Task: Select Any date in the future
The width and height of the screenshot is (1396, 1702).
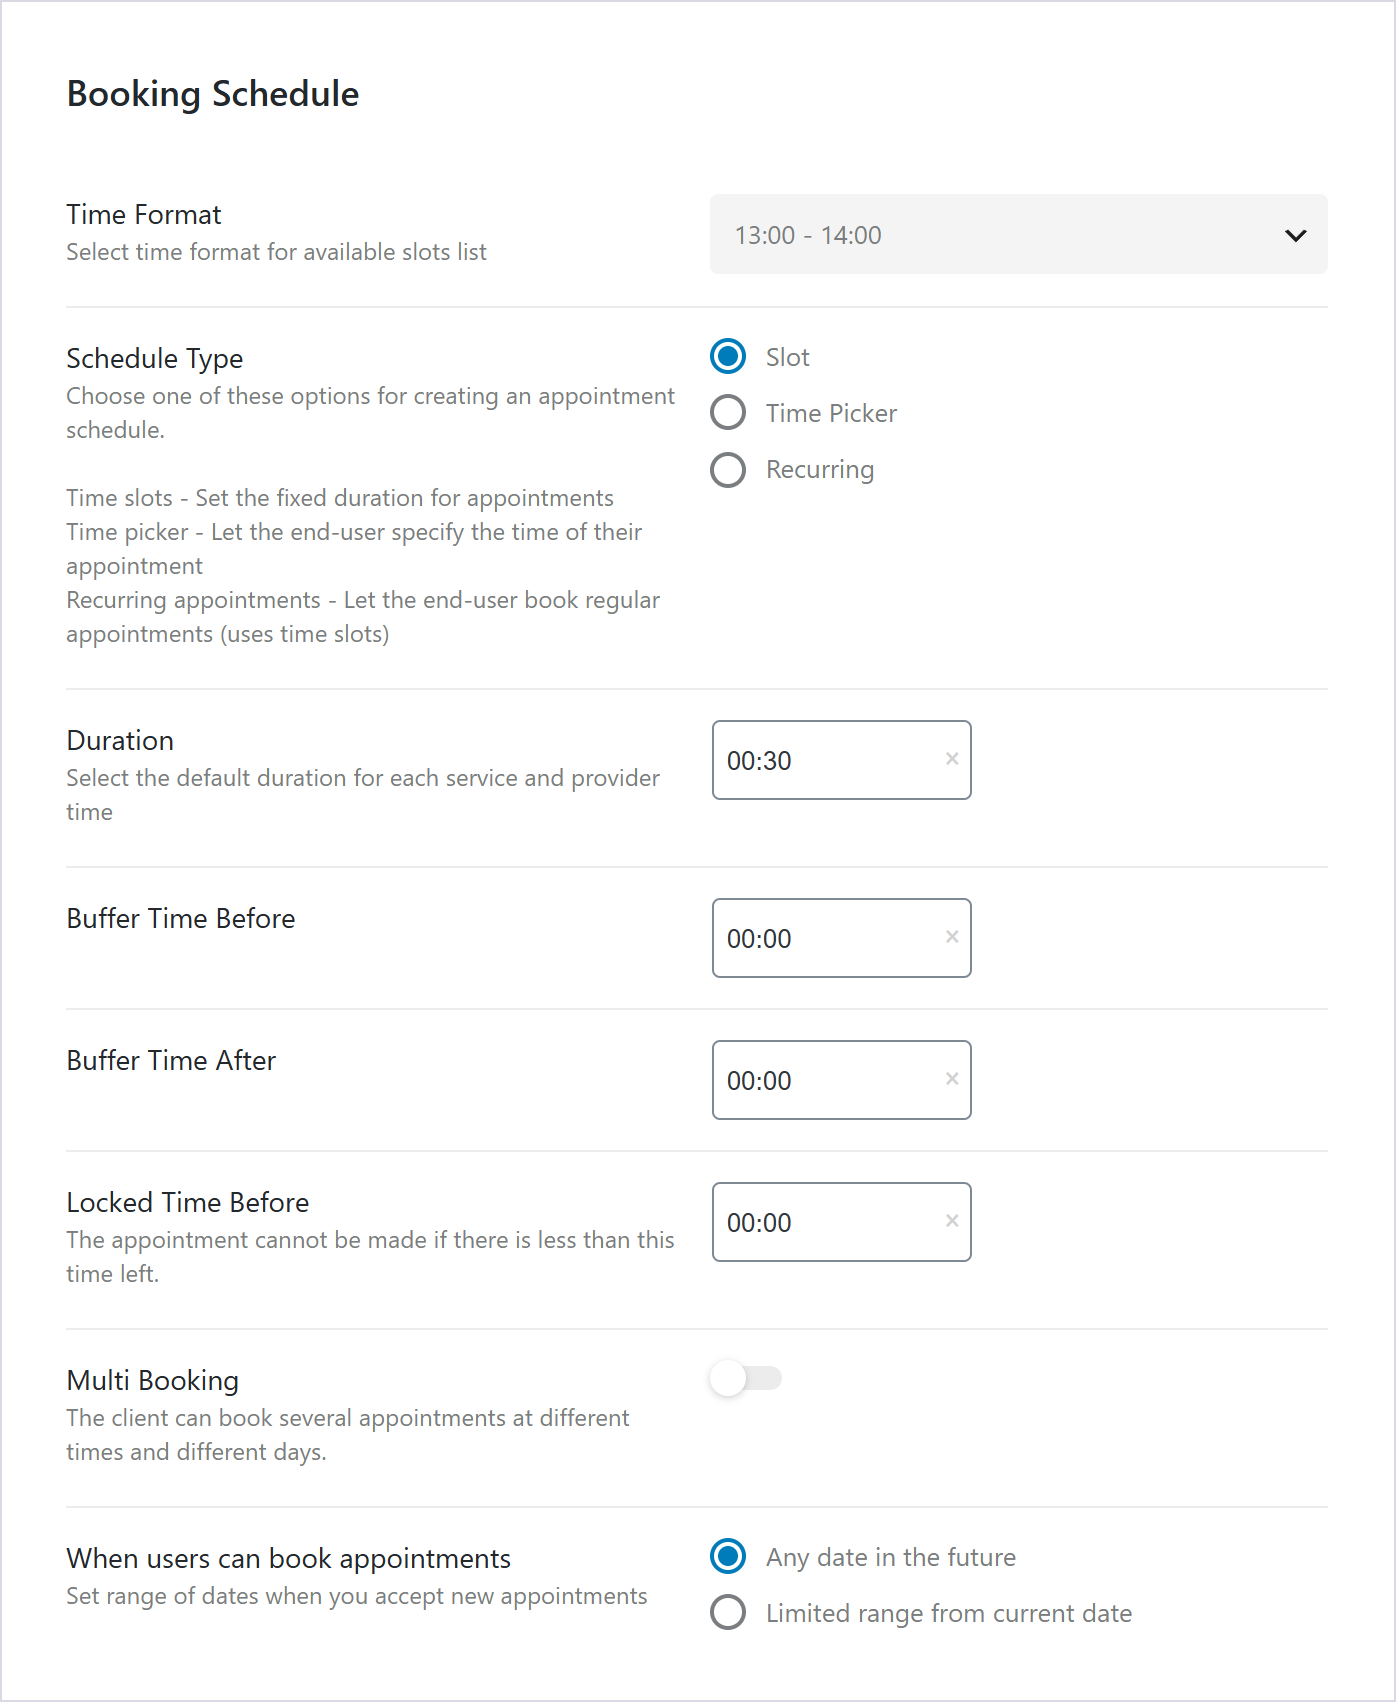Action: coord(728,1556)
